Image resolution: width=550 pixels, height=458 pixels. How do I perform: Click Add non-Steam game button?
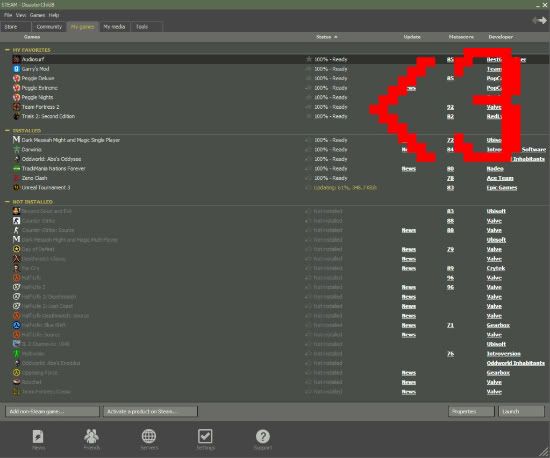tap(52, 411)
